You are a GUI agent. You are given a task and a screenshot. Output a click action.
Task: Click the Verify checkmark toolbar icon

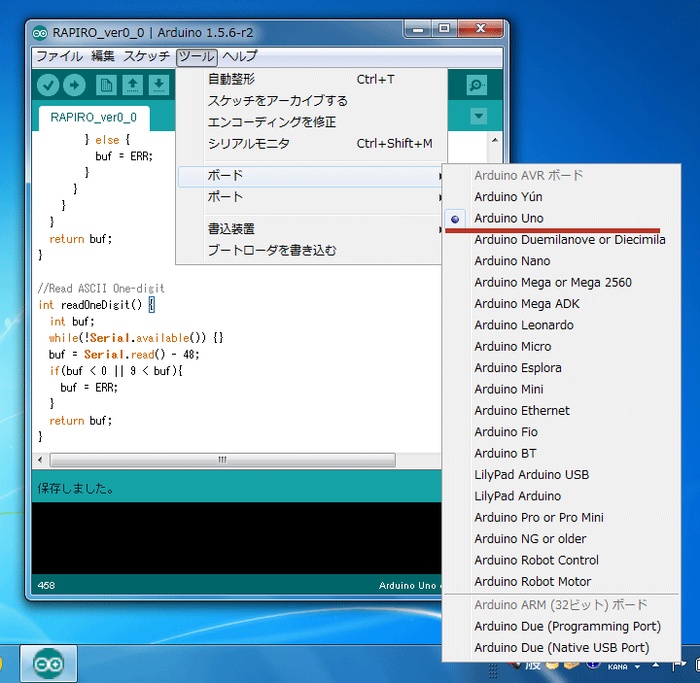pos(48,85)
